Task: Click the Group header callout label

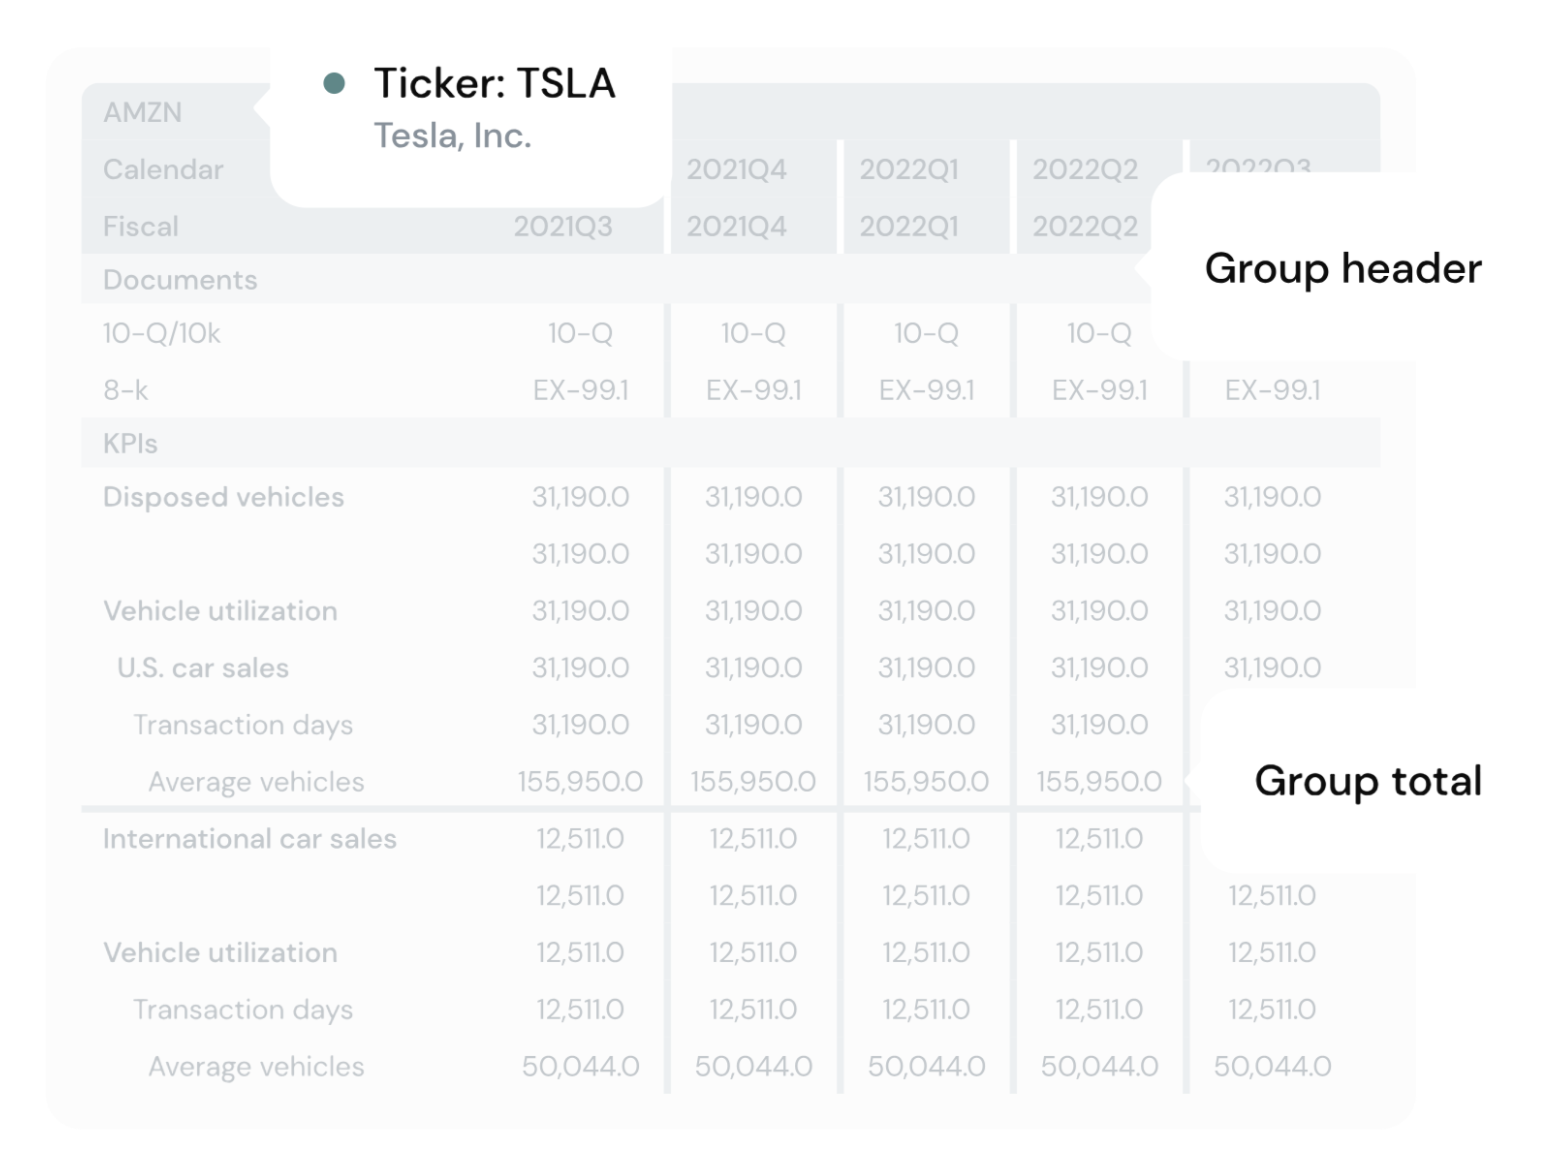Action: tap(1342, 268)
